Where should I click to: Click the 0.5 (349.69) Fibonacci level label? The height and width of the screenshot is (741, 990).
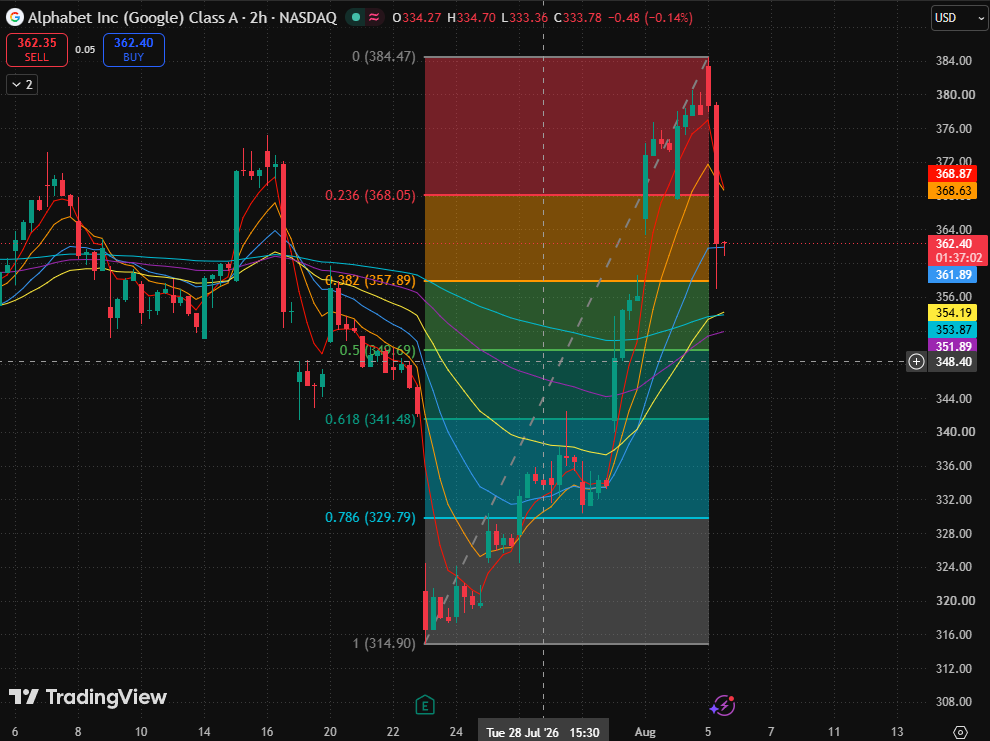378,350
